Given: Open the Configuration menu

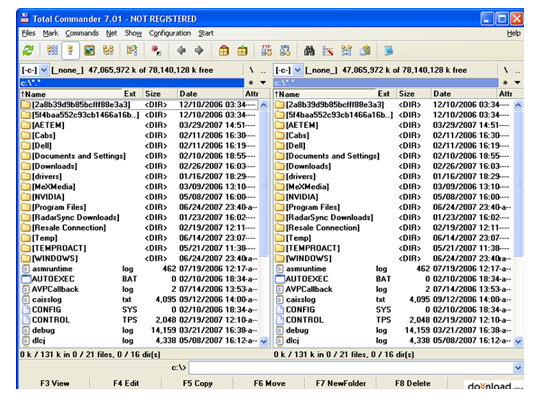Looking at the screenshot, I should pos(170,33).
